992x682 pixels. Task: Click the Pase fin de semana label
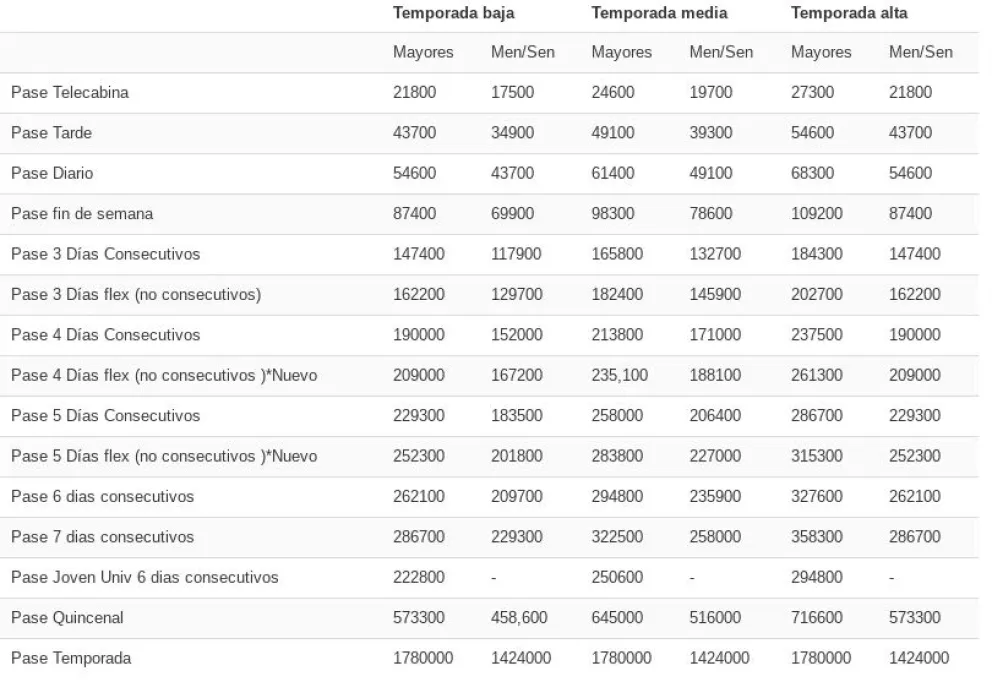pyautogui.click(x=82, y=213)
